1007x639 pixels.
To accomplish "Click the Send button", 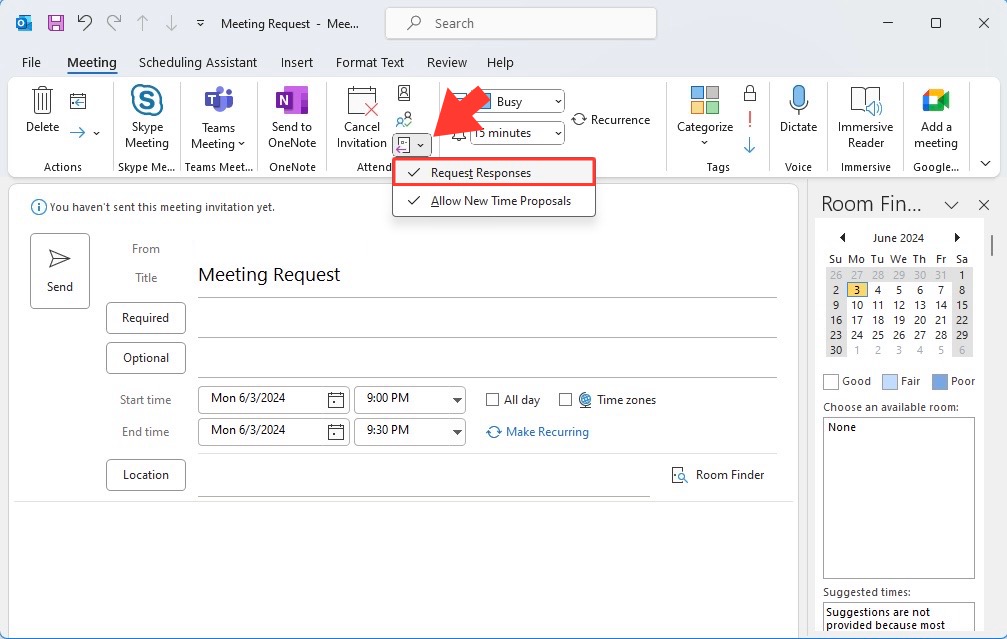I will [60, 271].
